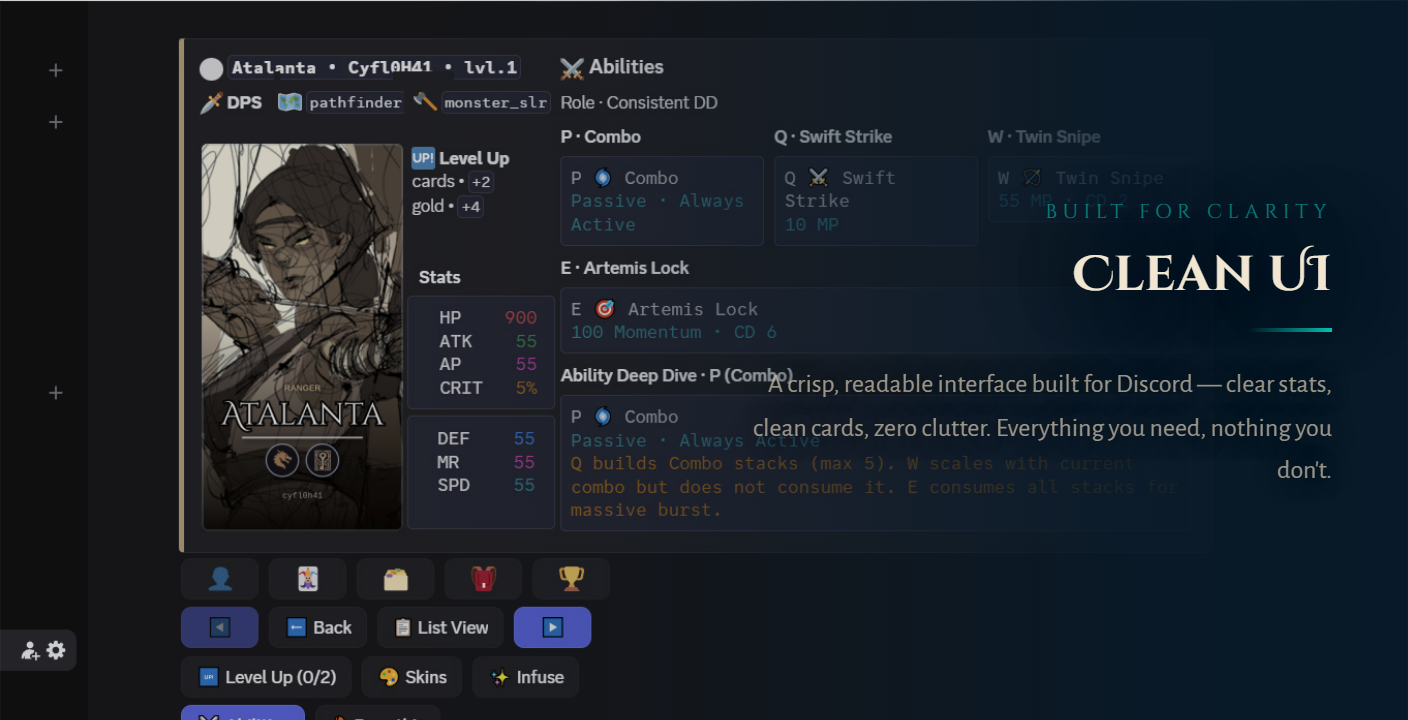The height and width of the screenshot is (720, 1408).
Task: Click the blue UP! badge icon
Action: pos(423,158)
